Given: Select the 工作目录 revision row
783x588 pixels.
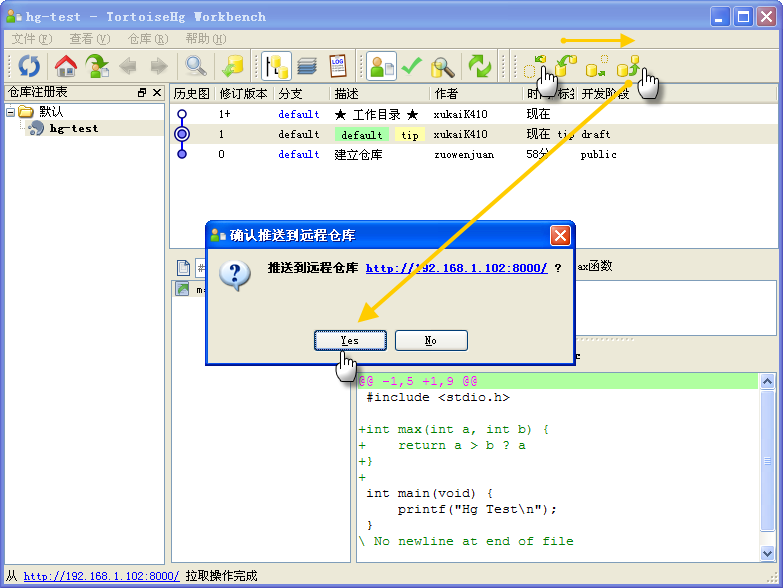Looking at the screenshot, I should [x=473, y=114].
